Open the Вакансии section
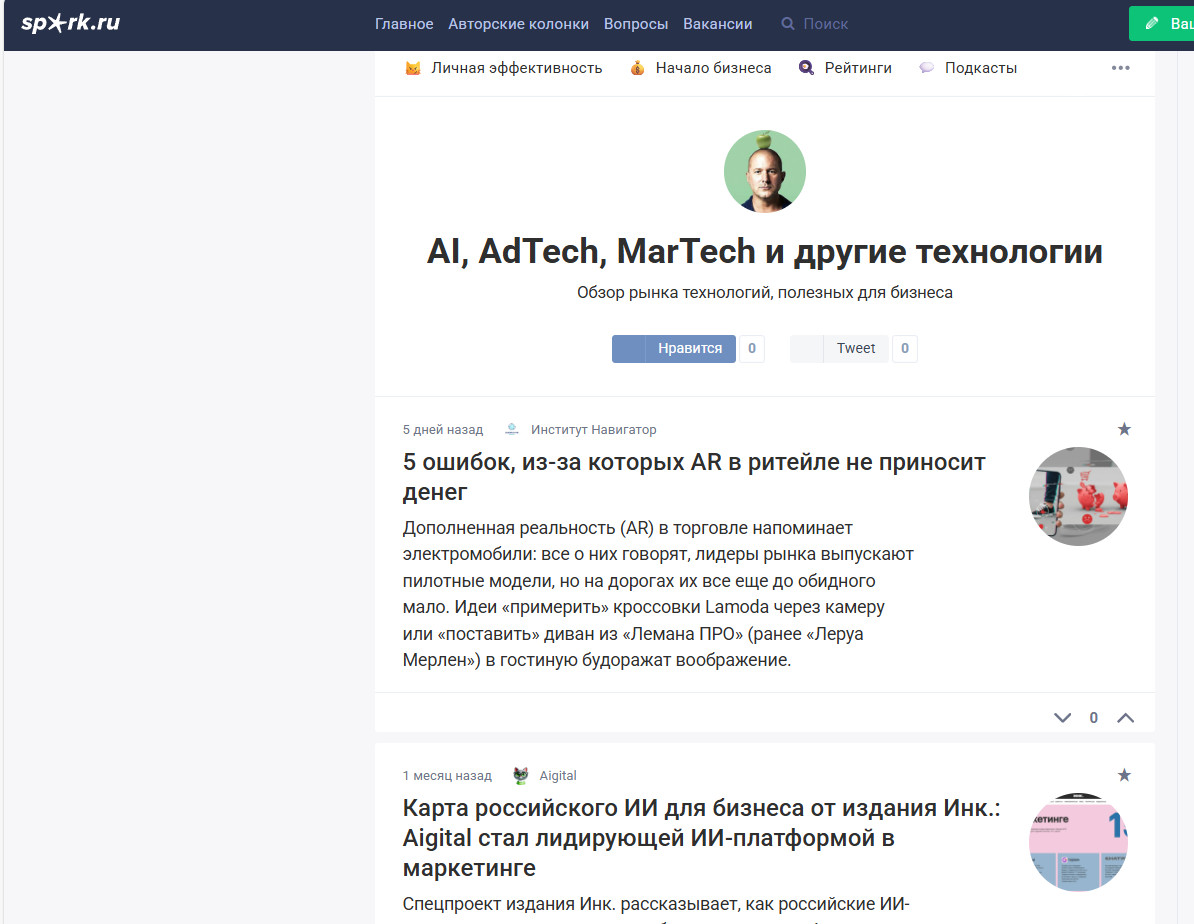Viewport: 1194px width, 924px height. pyautogui.click(x=717, y=24)
